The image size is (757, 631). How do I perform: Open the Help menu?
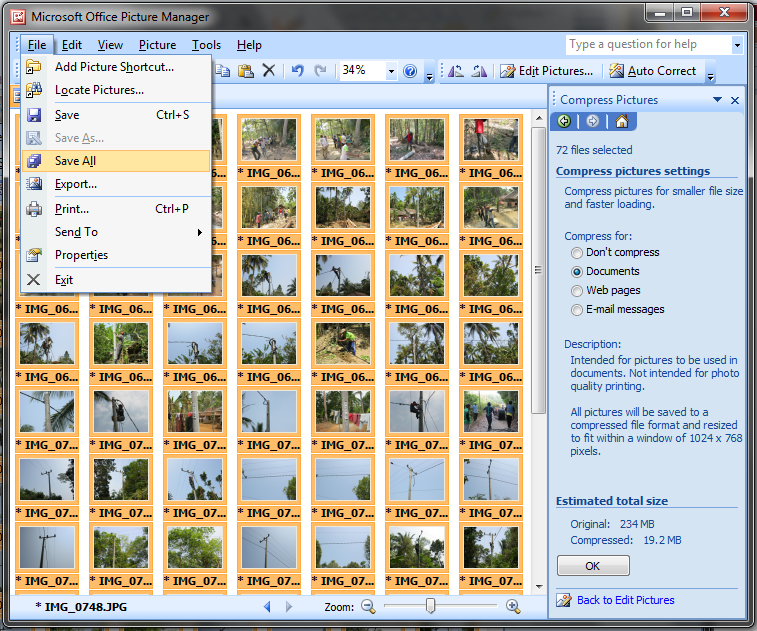249,45
